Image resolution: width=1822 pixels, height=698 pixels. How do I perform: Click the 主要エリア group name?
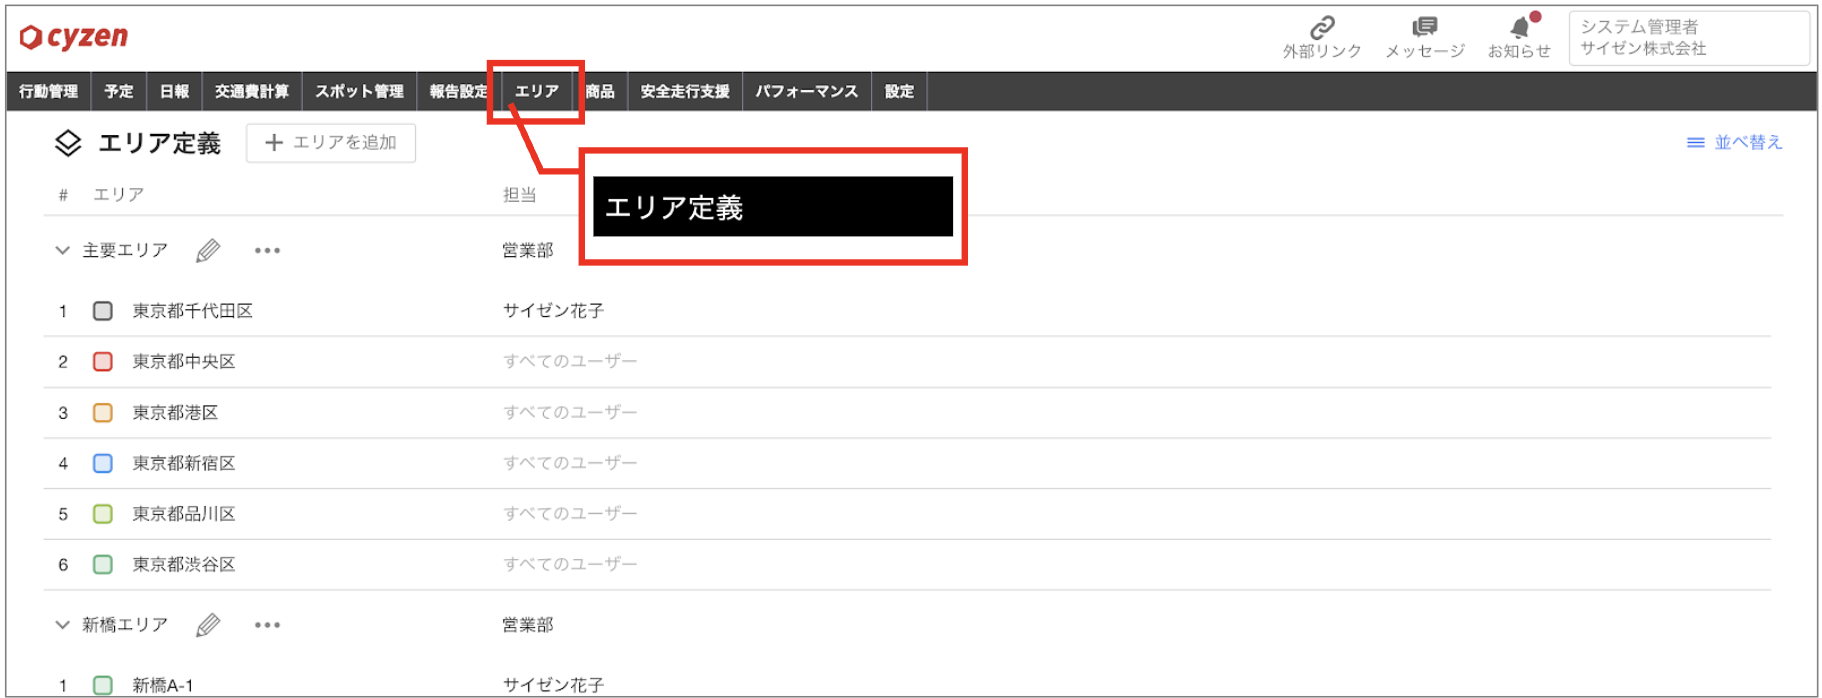coord(125,250)
